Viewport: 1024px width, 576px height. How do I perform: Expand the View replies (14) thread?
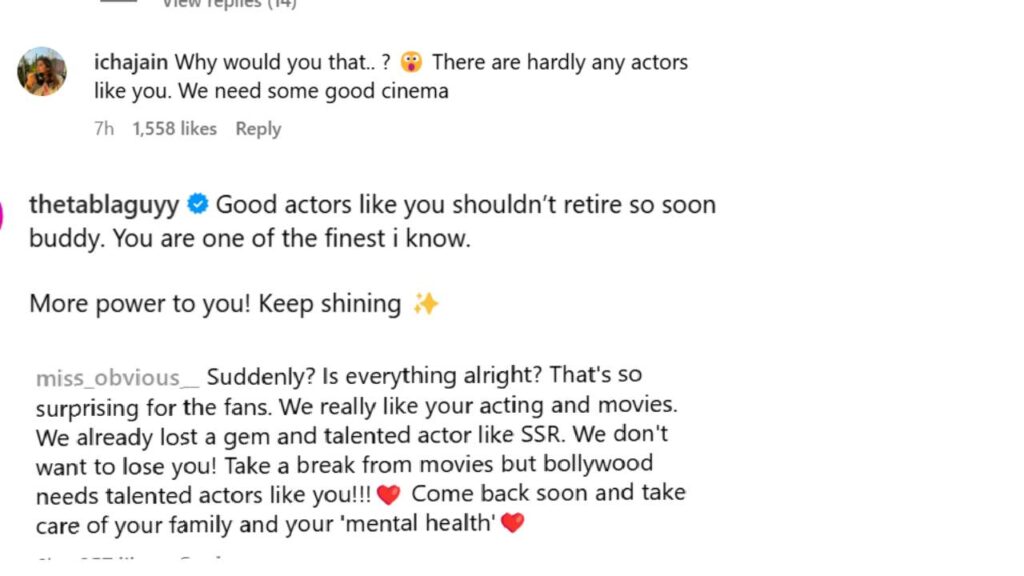[x=229, y=4]
